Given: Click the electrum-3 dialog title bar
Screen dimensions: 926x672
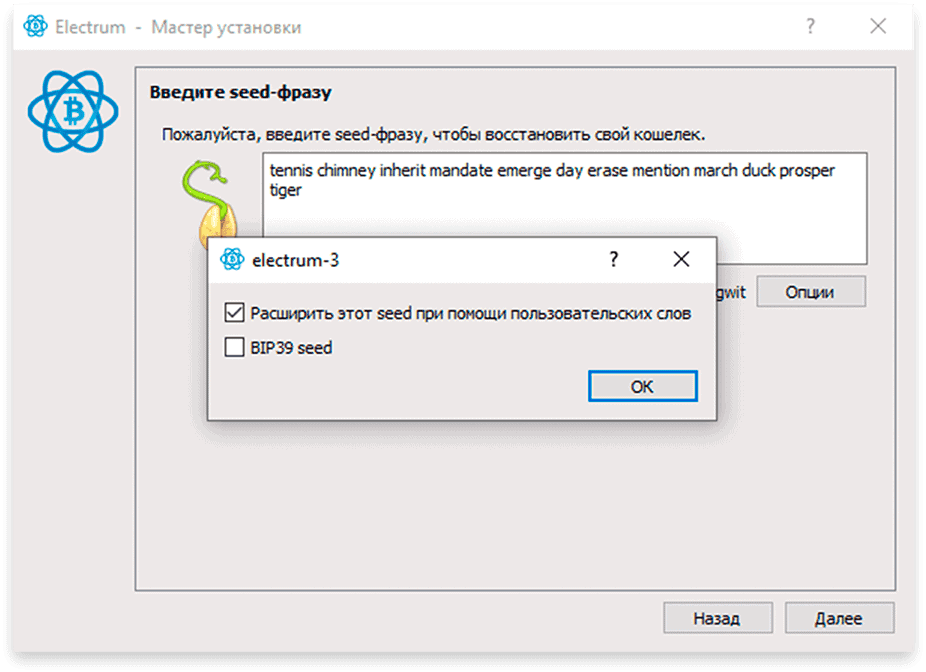Looking at the screenshot, I should click(462, 260).
